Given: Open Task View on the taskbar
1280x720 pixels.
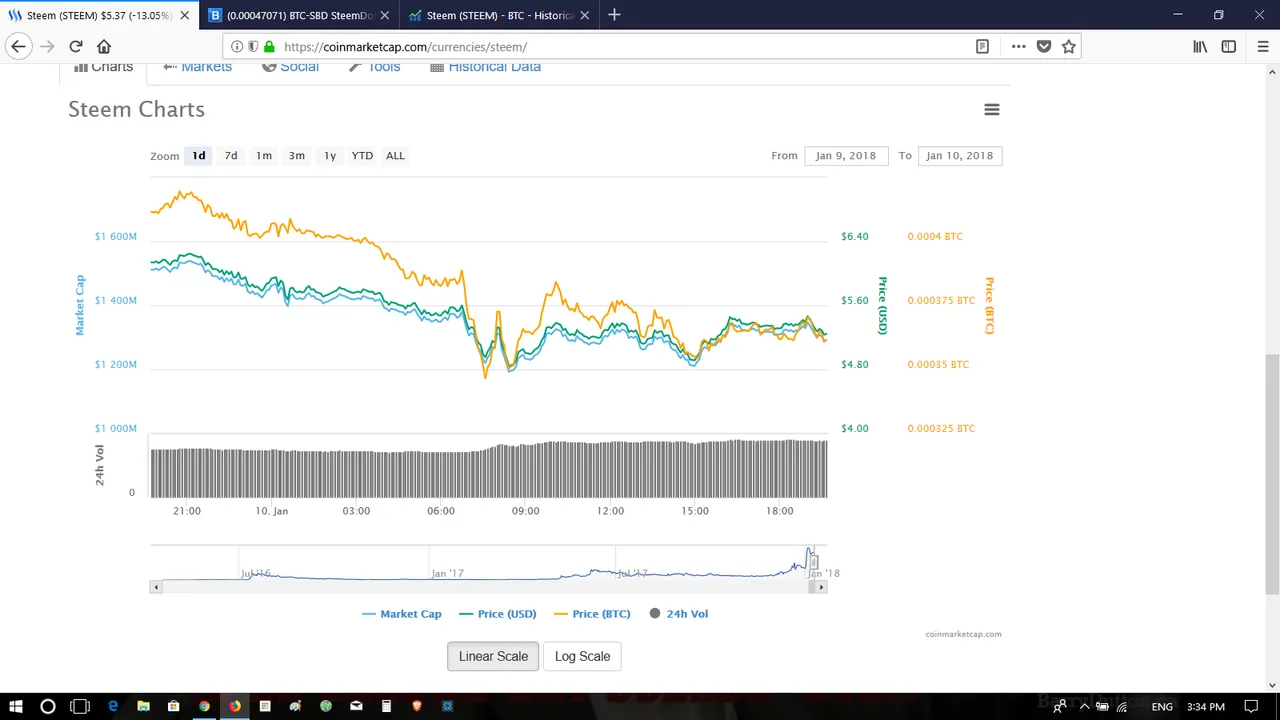Looking at the screenshot, I should (80, 706).
